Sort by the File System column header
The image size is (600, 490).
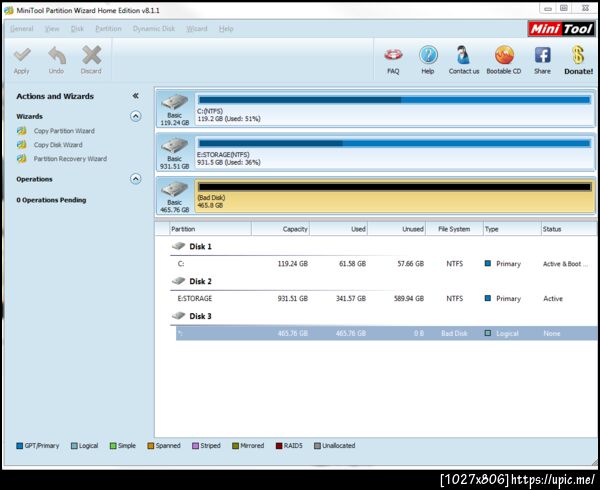coord(455,229)
